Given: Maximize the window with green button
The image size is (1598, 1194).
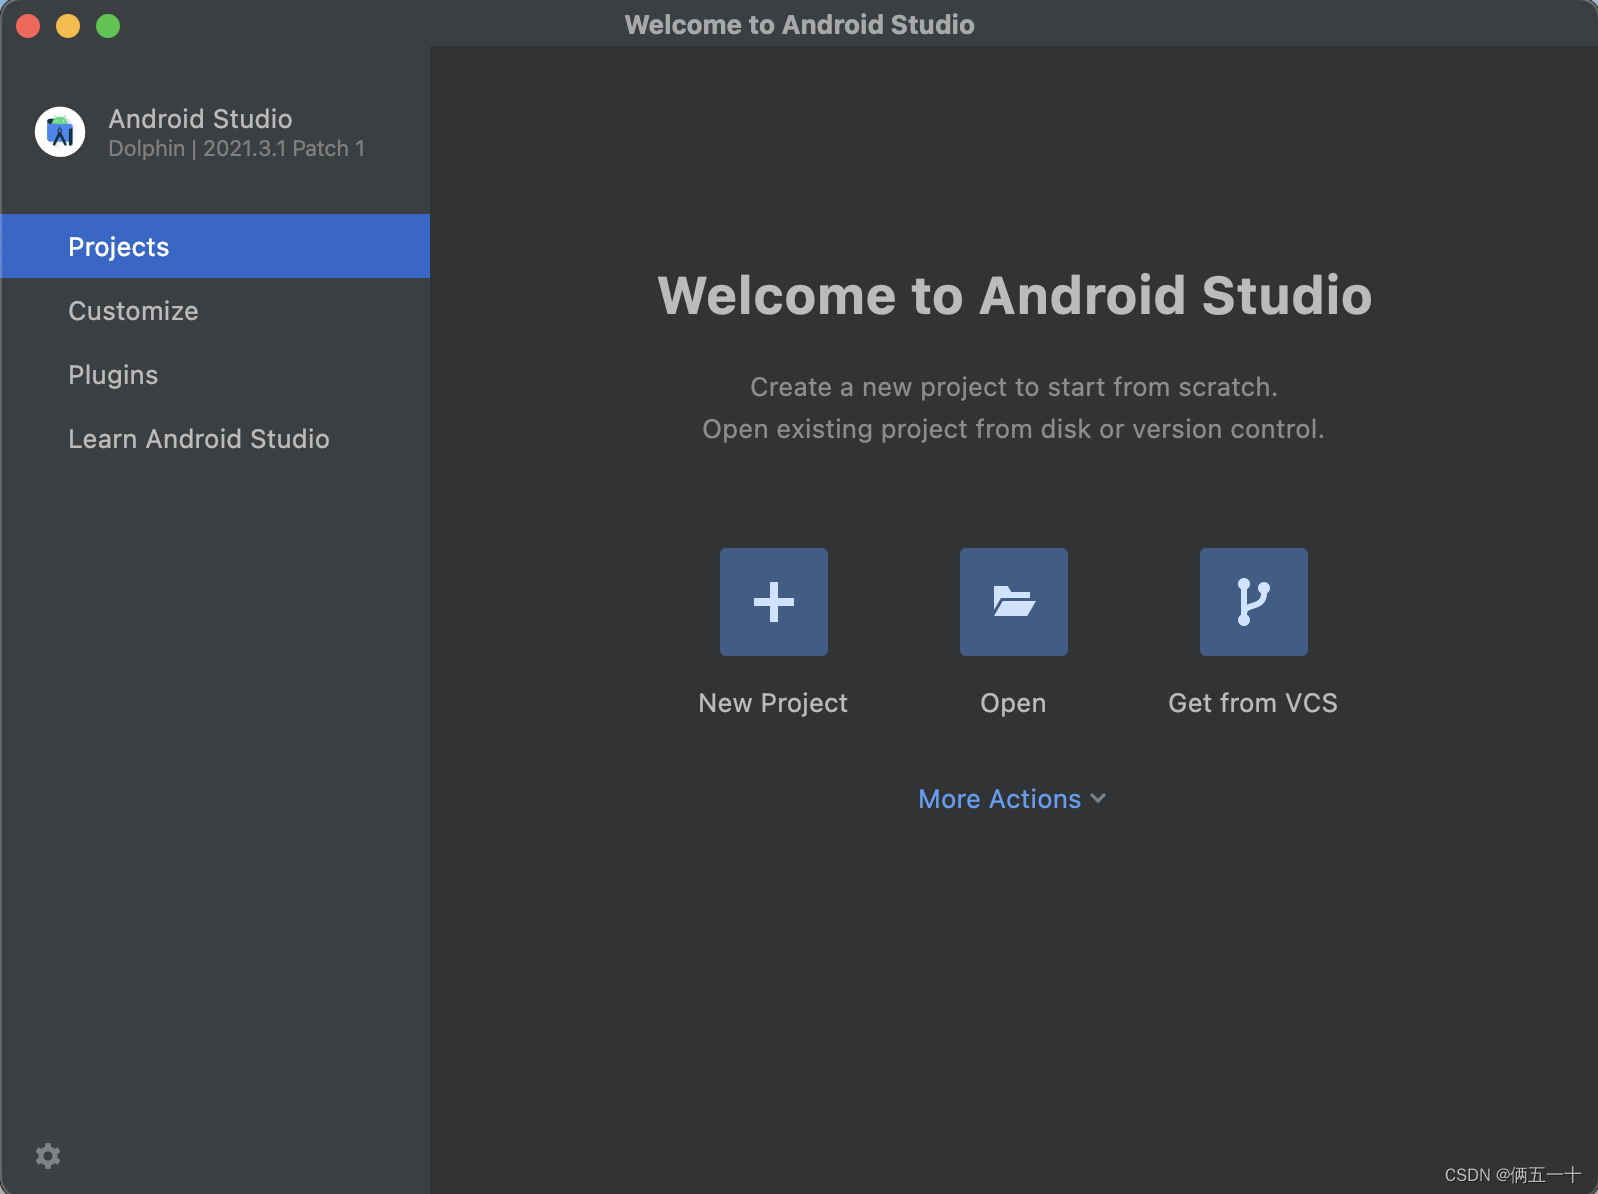Looking at the screenshot, I should click(x=108, y=26).
